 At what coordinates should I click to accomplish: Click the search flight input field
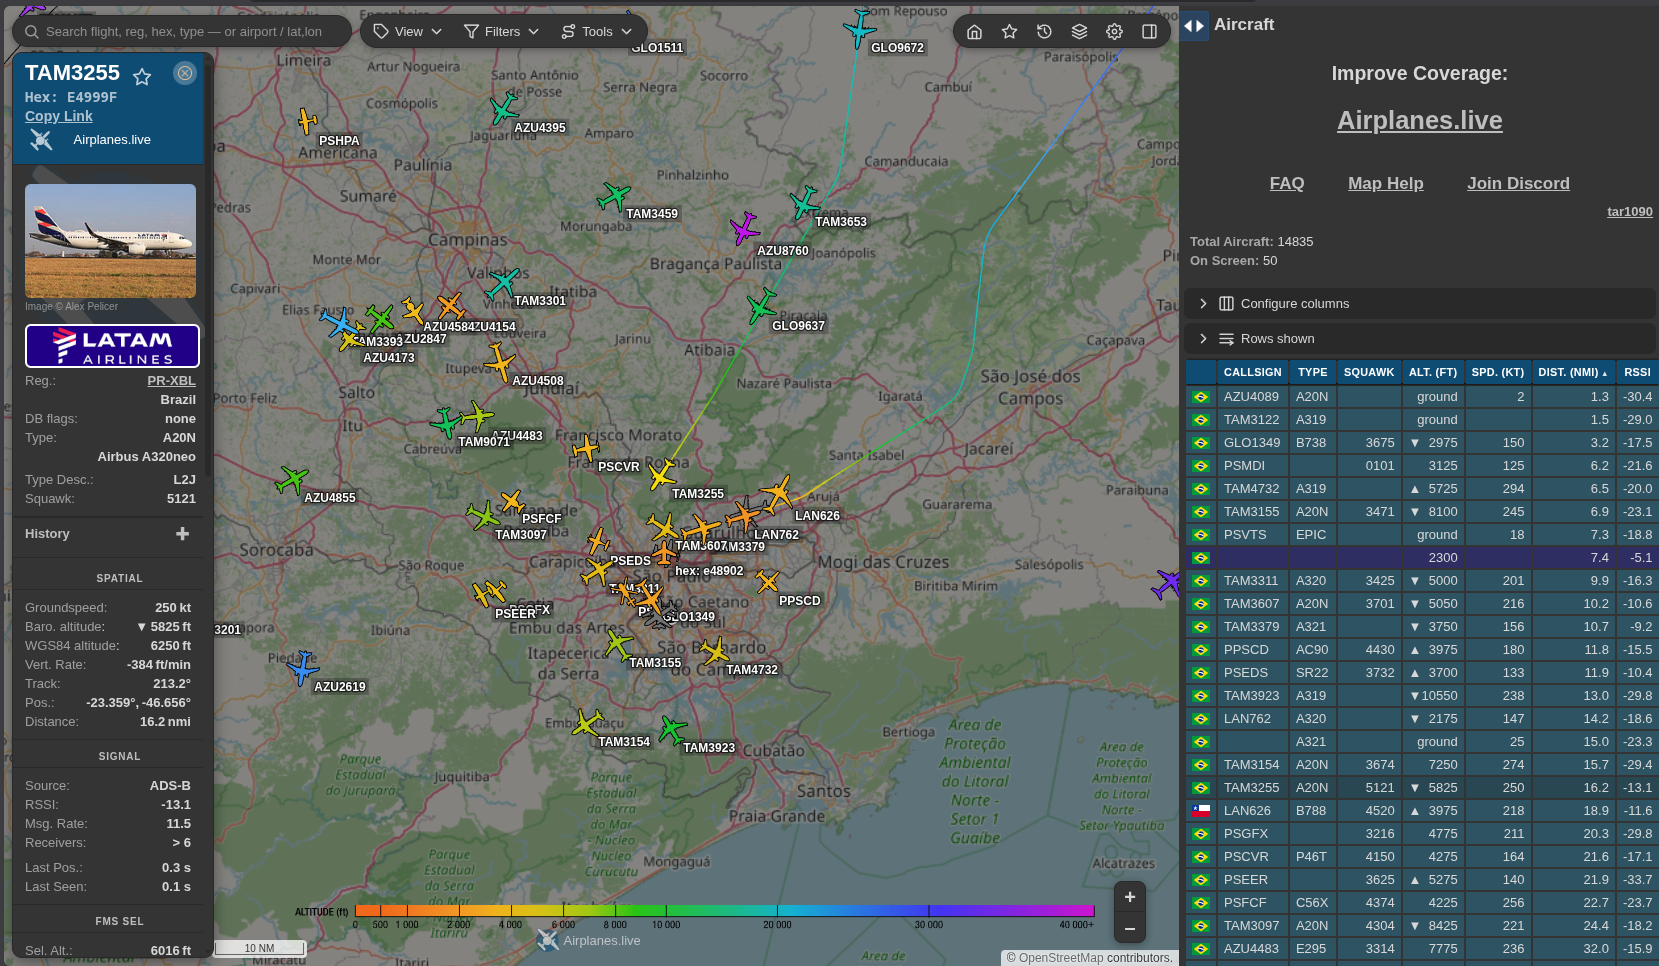click(182, 31)
